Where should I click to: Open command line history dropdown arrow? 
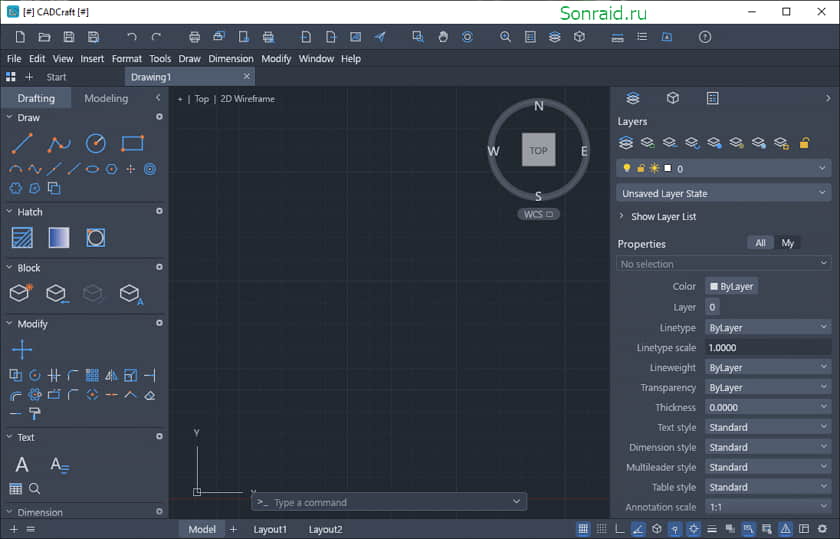tap(516, 501)
